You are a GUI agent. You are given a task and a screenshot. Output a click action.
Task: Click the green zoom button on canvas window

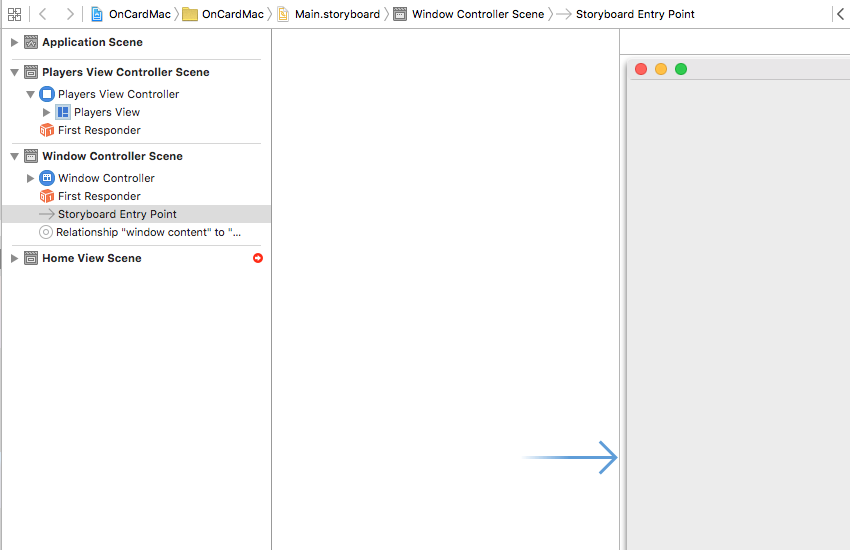(681, 69)
